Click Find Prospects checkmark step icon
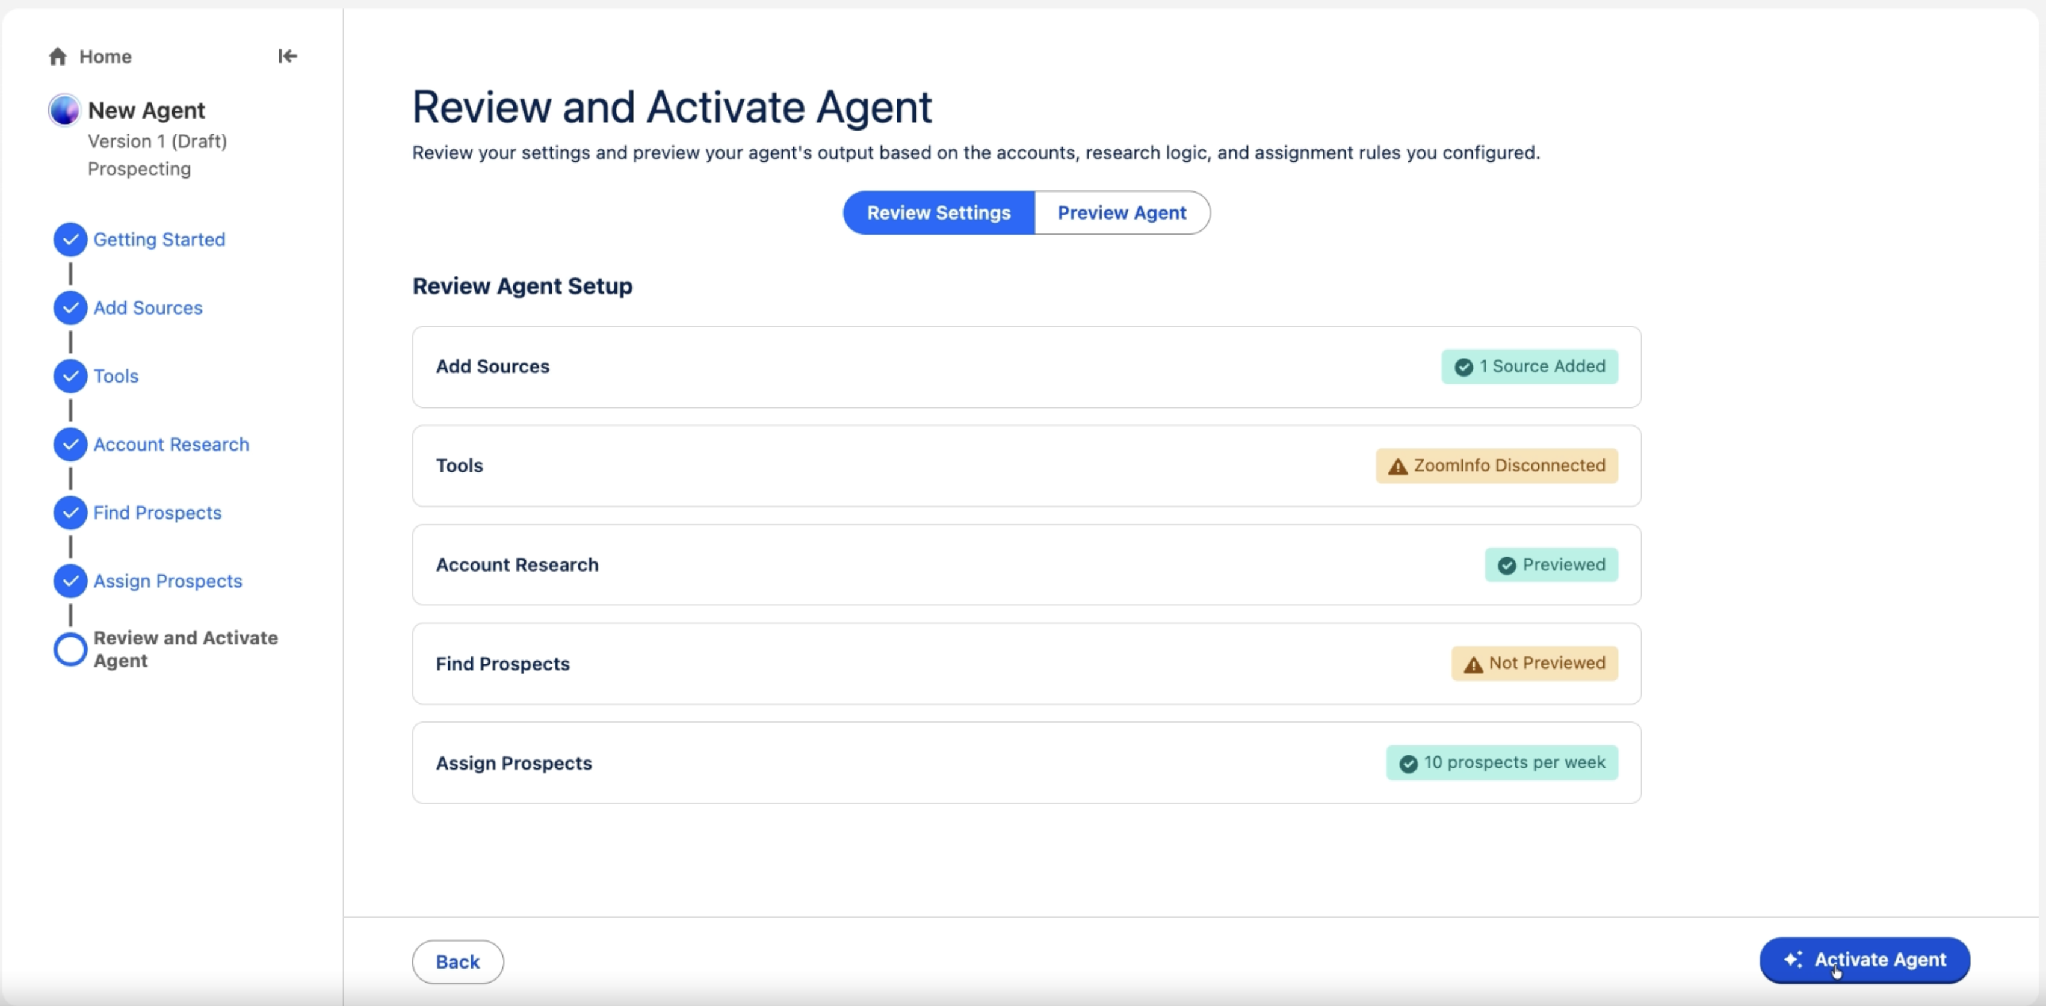The height and width of the screenshot is (1006, 2046). (70, 513)
